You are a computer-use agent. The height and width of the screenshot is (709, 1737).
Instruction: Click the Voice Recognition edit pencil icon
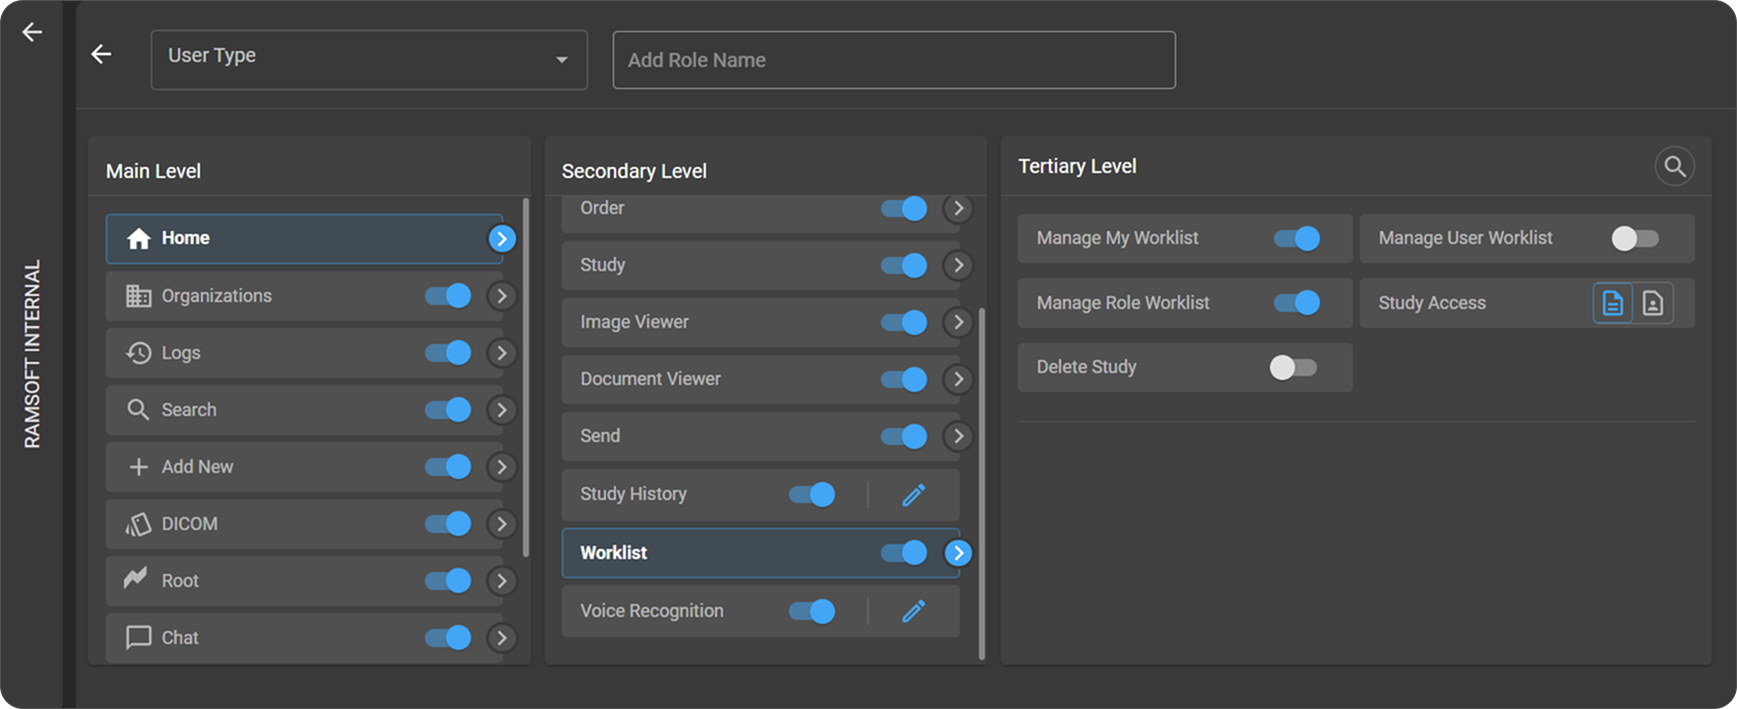coord(914,611)
